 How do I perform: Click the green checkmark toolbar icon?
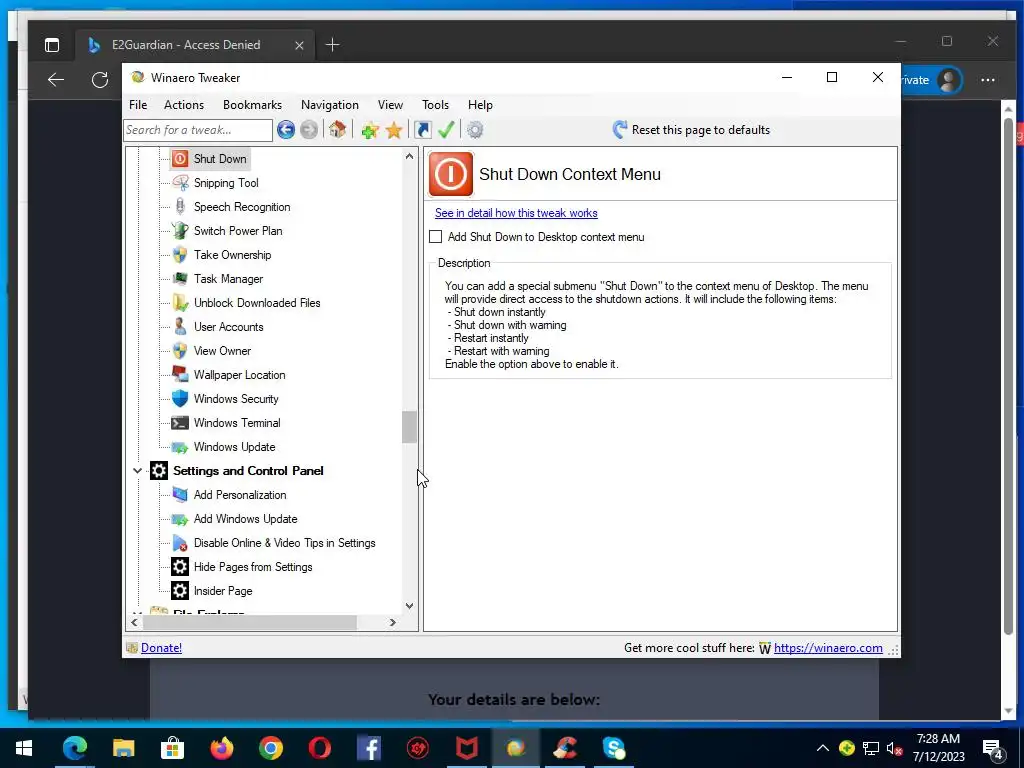(446, 130)
